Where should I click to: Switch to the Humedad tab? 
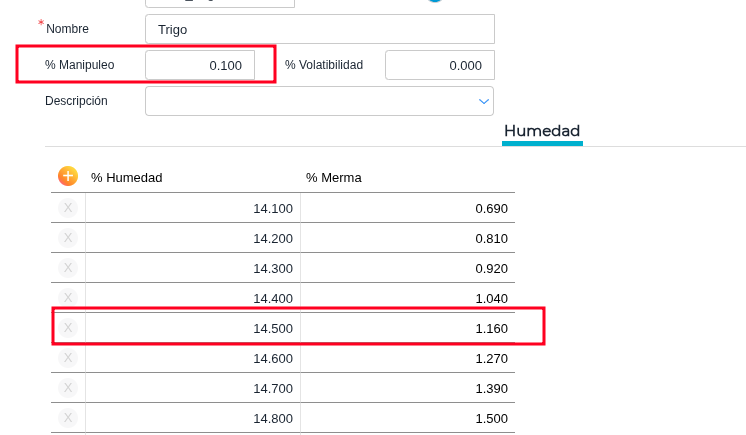[542, 131]
